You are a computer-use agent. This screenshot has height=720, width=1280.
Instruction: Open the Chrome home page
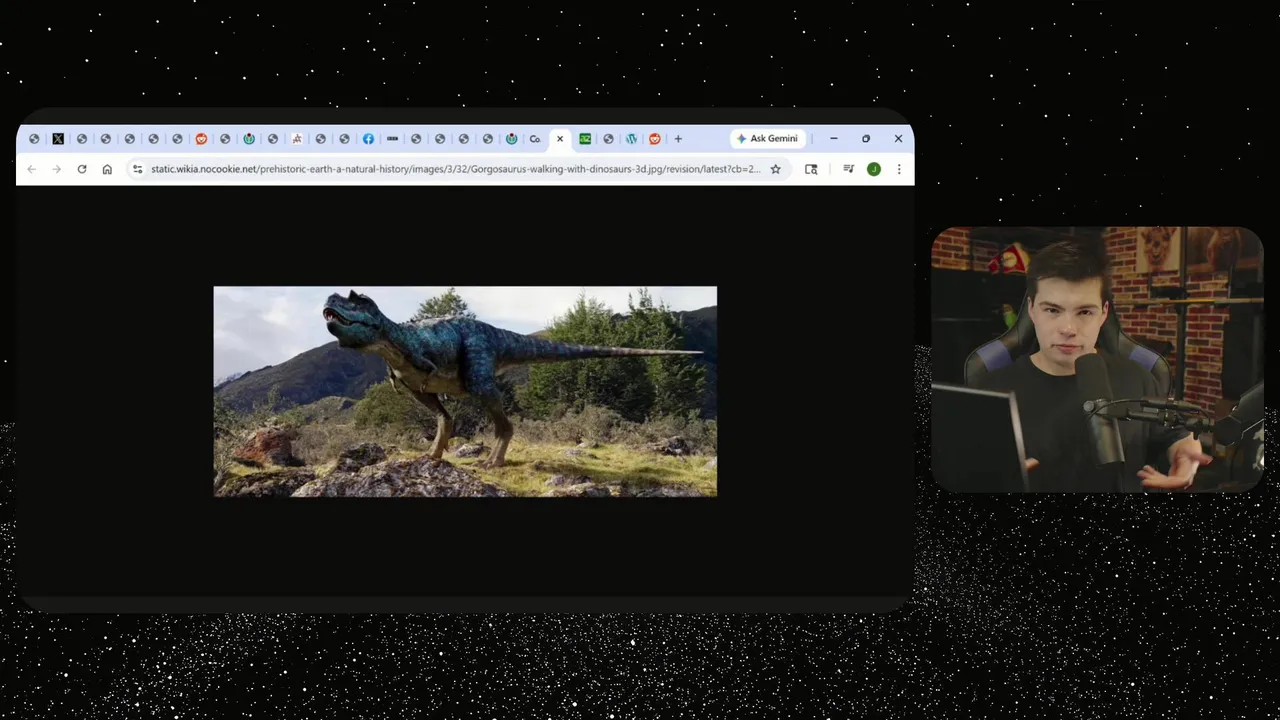click(107, 169)
